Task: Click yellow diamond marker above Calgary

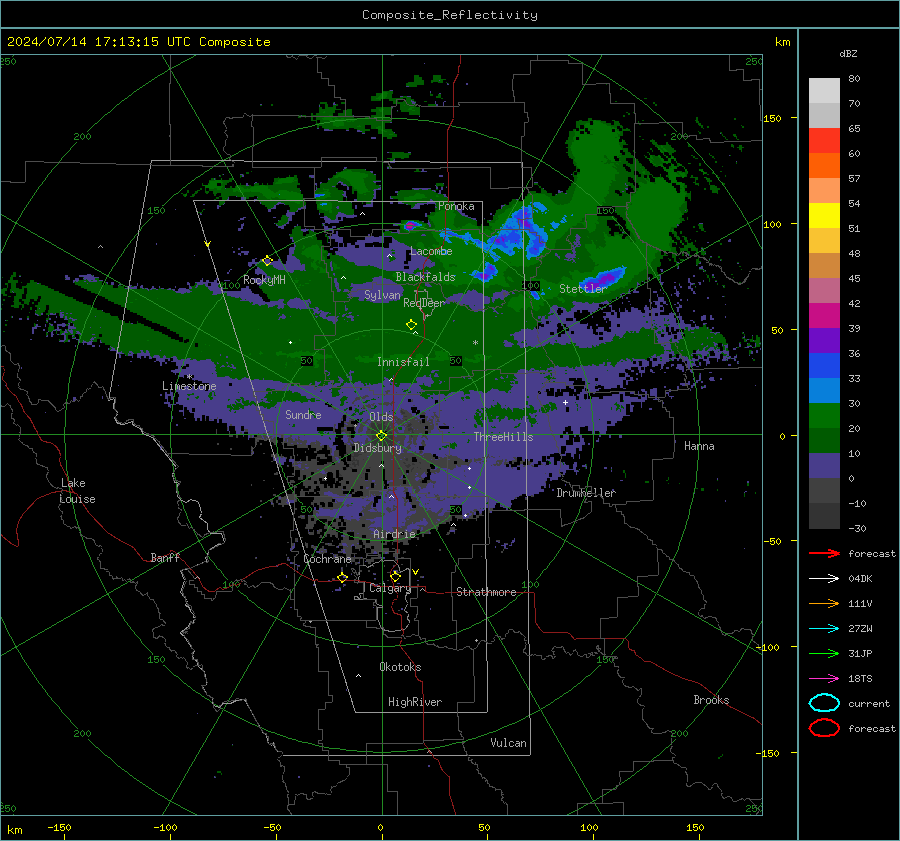Action: pos(395,576)
